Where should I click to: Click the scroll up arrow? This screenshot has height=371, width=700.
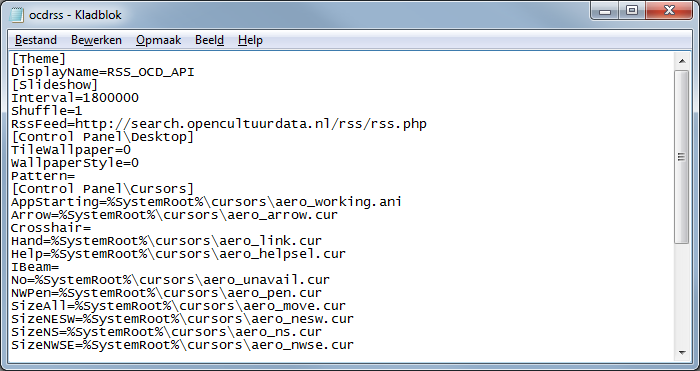tap(682, 61)
